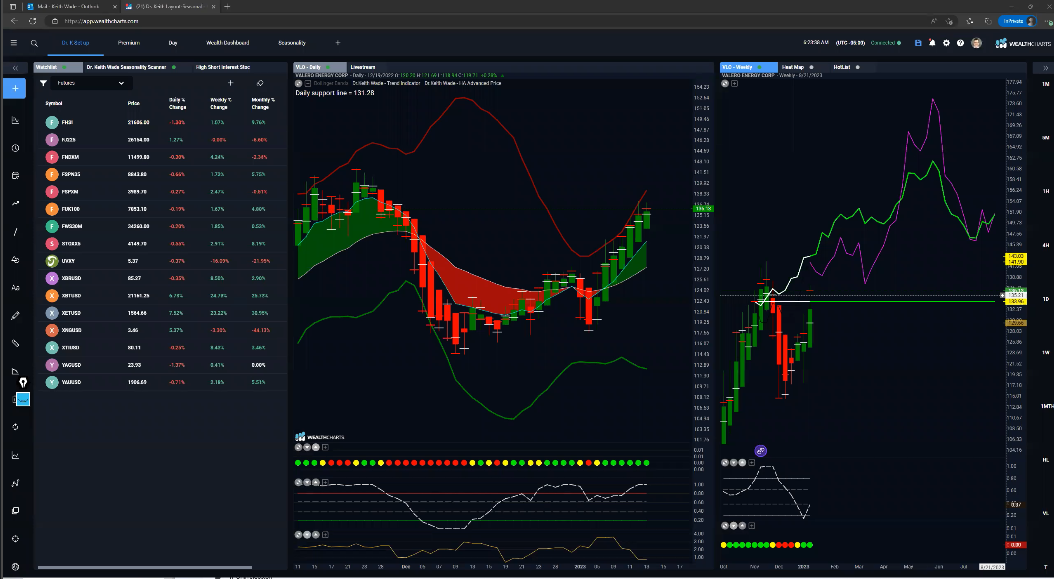This screenshot has width=1054, height=579.
Task: Click the UVXY row in watchlist
Action: click(x=161, y=261)
